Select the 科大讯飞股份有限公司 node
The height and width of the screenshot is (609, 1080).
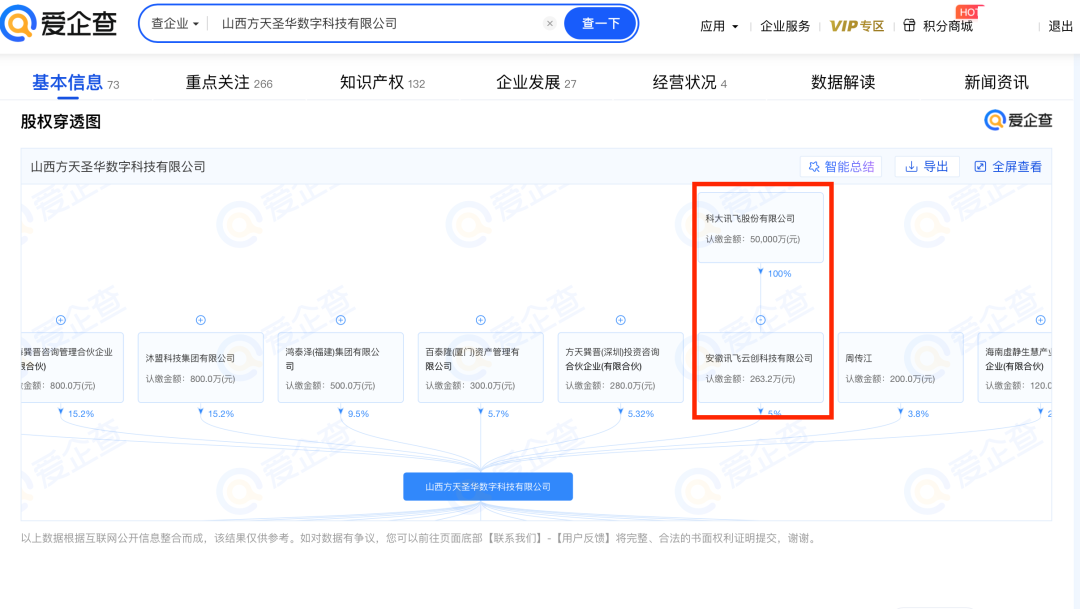[x=760, y=228]
